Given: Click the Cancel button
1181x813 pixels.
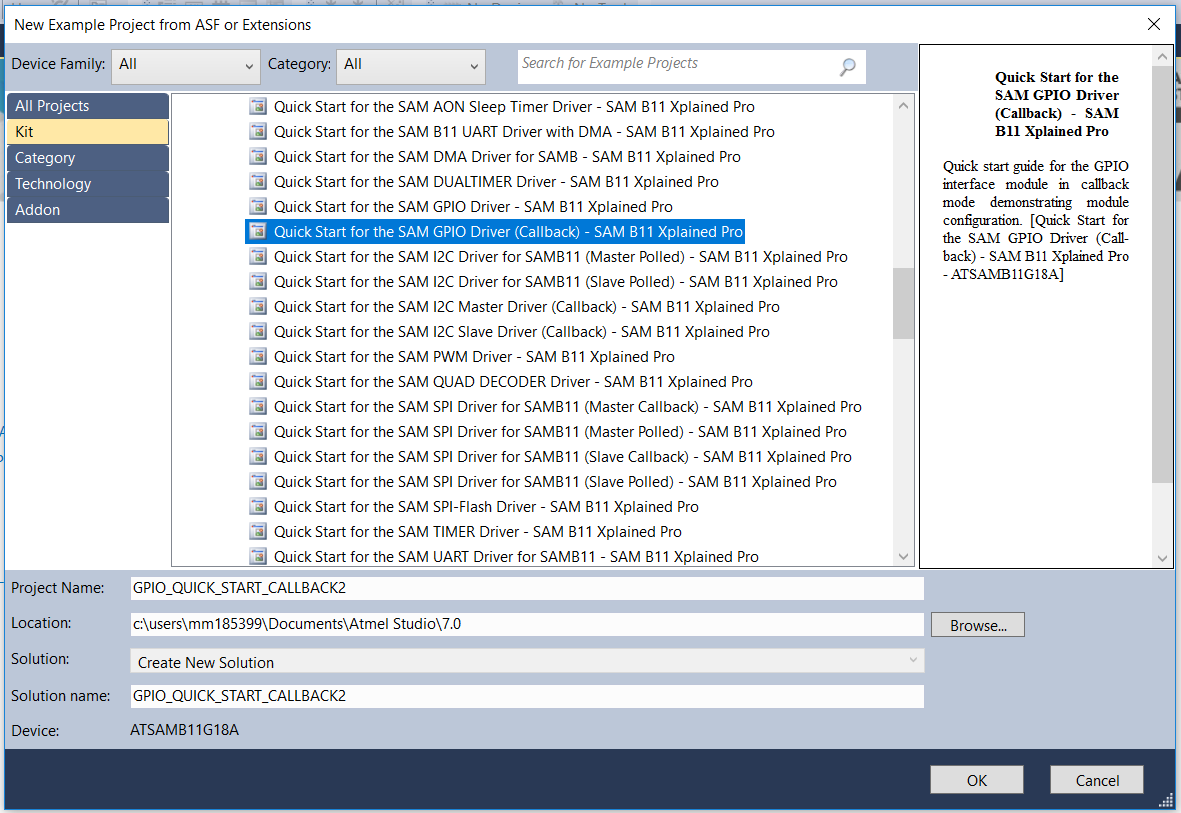Looking at the screenshot, I should coord(1097,780).
